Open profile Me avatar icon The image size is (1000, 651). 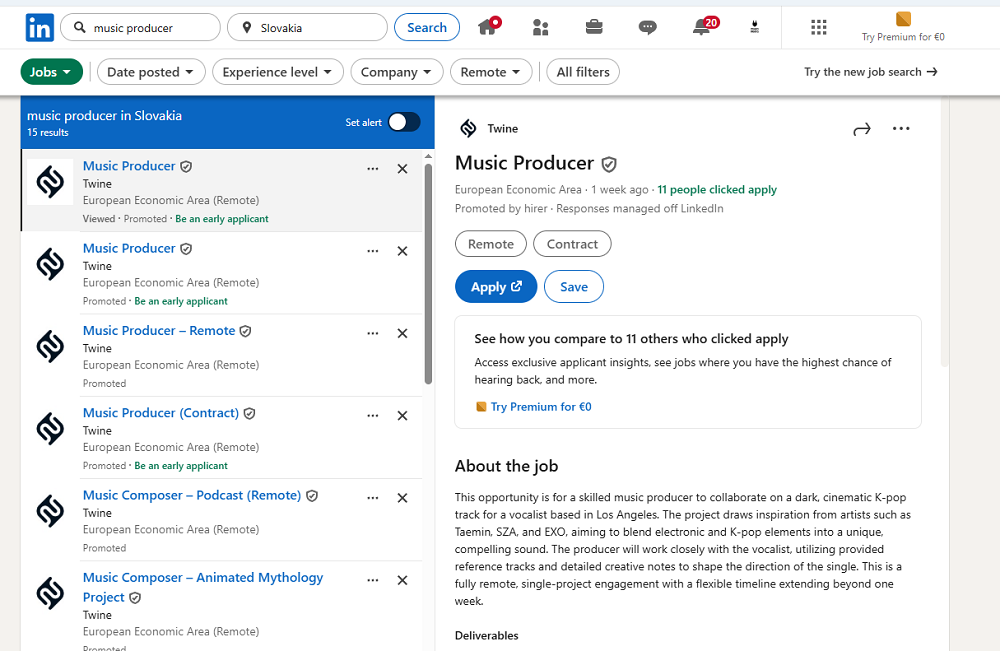point(754,27)
